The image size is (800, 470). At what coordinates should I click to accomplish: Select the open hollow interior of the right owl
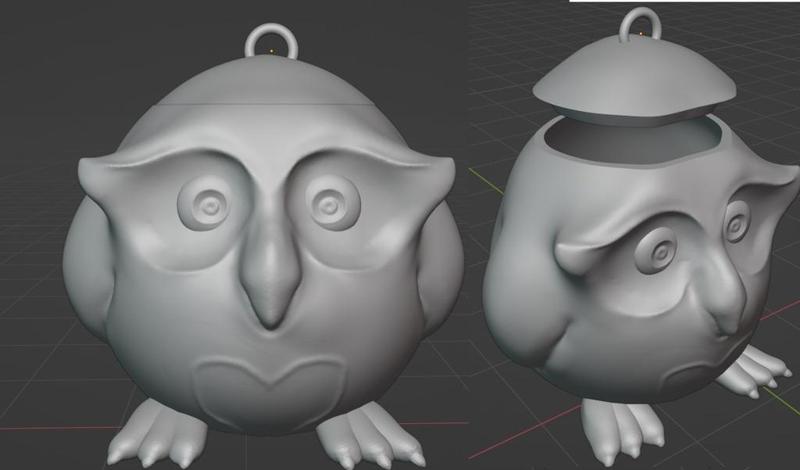coord(634,141)
